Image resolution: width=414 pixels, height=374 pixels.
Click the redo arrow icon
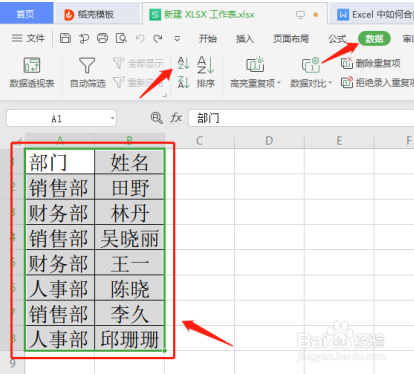pyautogui.click(x=158, y=39)
